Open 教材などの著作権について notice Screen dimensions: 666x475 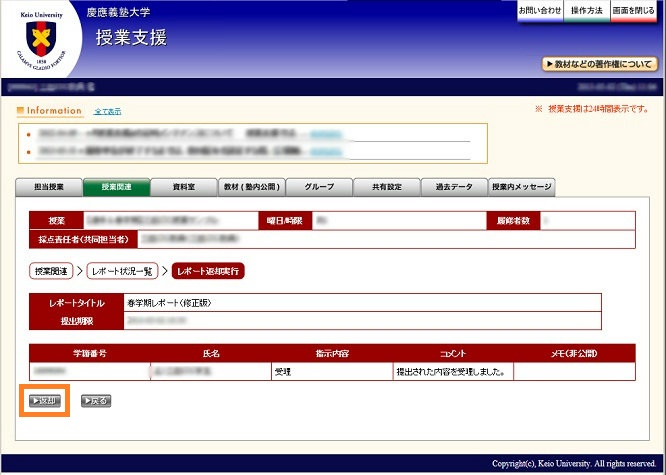pos(600,64)
